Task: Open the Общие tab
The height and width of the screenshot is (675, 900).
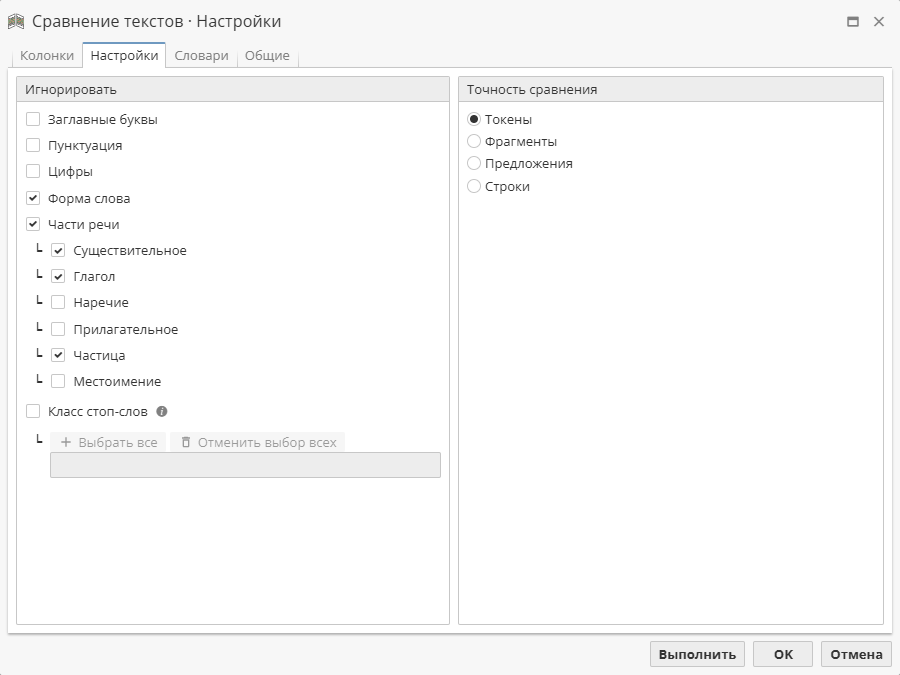Action: coord(267,56)
